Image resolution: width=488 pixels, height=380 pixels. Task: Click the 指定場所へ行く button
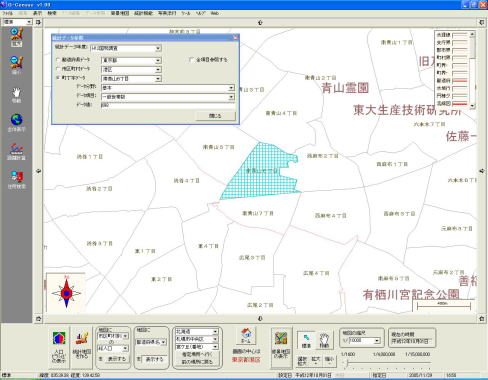pyautogui.click(x=197, y=355)
